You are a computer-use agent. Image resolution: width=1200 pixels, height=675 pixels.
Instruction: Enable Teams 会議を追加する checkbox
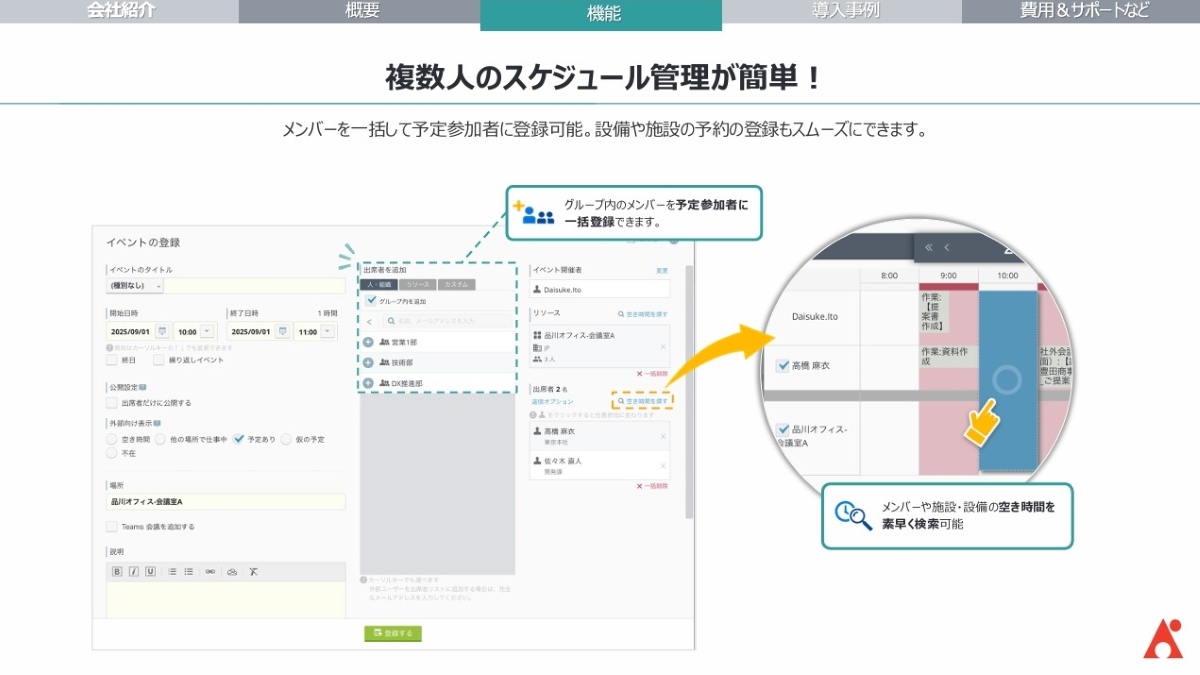click(112, 526)
